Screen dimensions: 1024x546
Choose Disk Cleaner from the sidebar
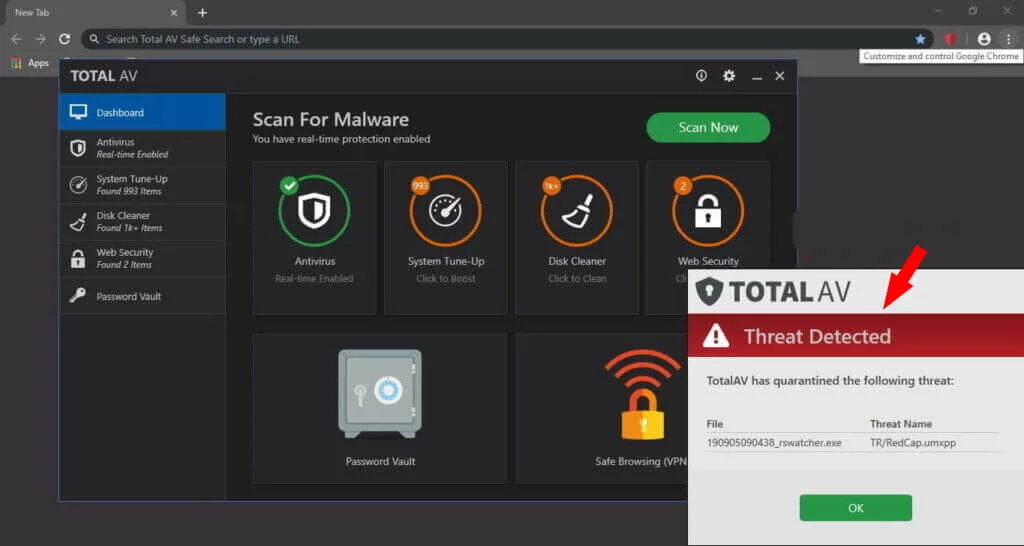(142, 221)
